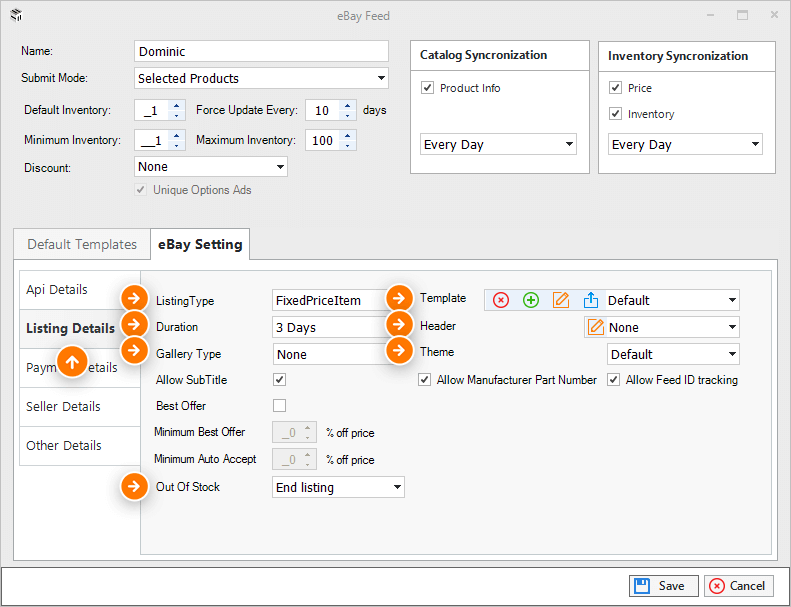This screenshot has width=791, height=607.
Task: Open Catalog Syncronization frequency dropdown
Action: click(x=498, y=144)
